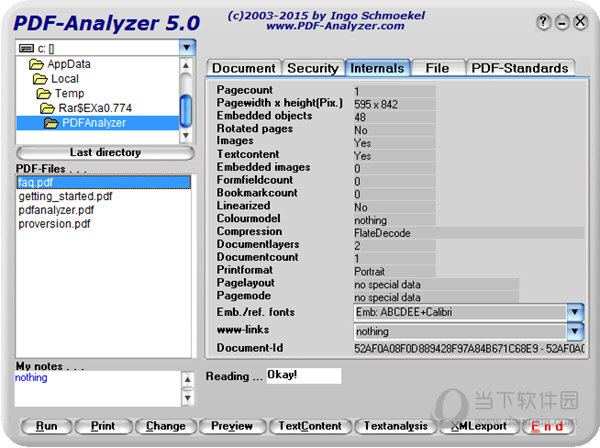This screenshot has height=448, width=600.
Task: Click the End button
Action: (548, 426)
